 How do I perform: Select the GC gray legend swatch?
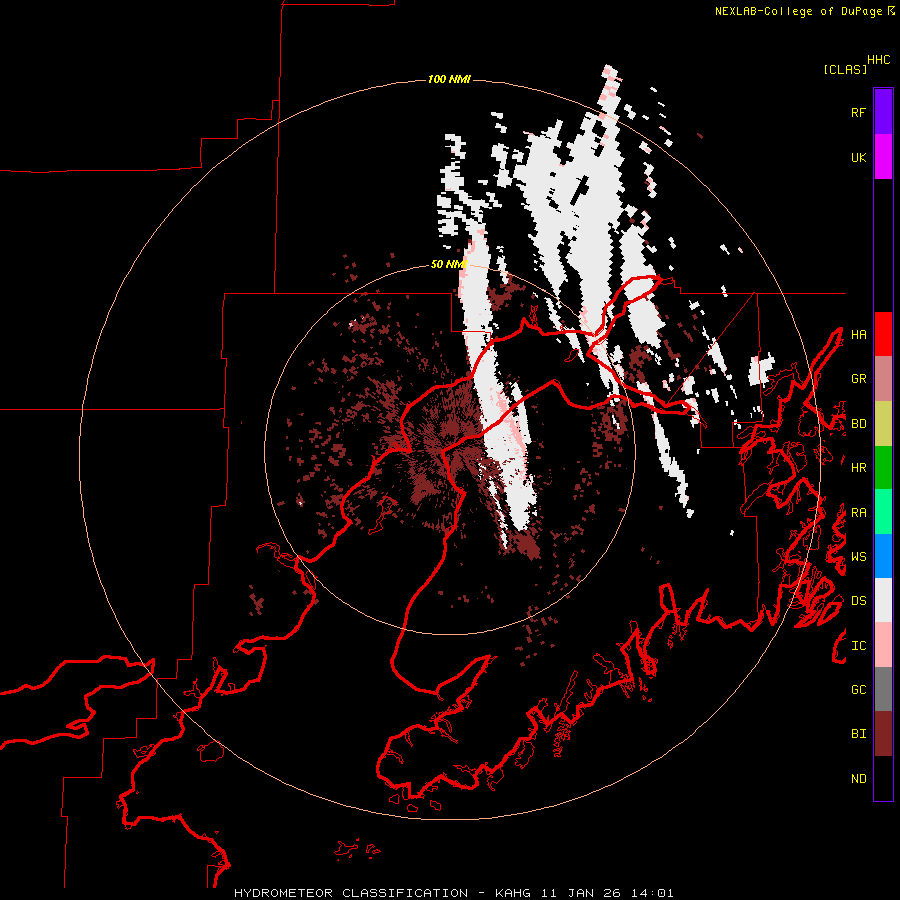pyautogui.click(x=883, y=689)
